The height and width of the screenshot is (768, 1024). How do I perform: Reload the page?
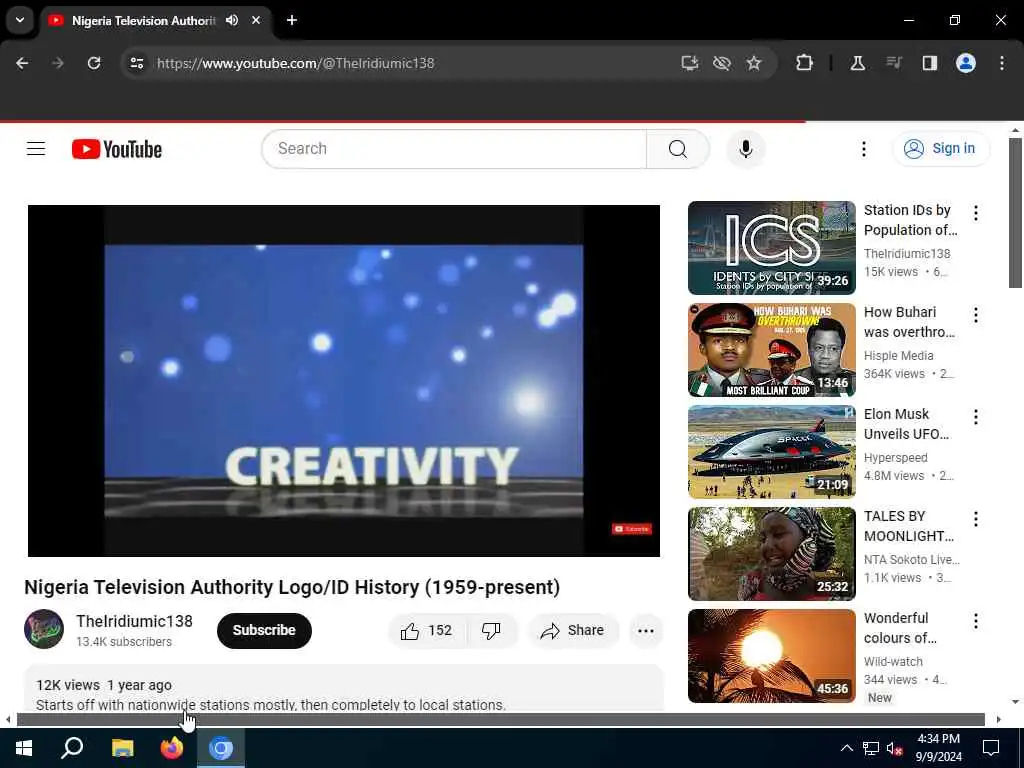point(94,63)
